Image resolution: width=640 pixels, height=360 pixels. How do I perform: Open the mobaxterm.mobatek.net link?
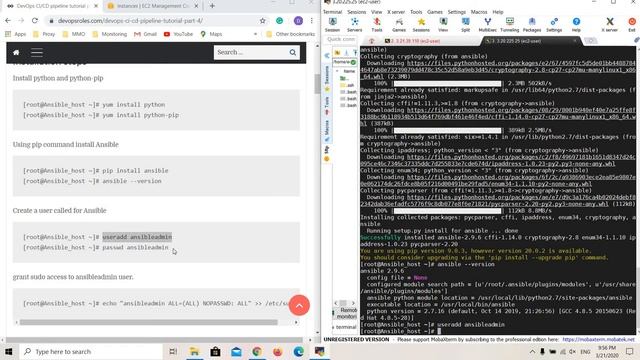(598, 340)
